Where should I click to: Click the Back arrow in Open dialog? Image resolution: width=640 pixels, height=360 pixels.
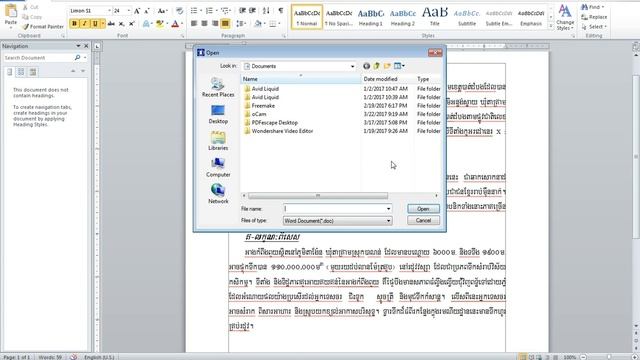click(366, 66)
